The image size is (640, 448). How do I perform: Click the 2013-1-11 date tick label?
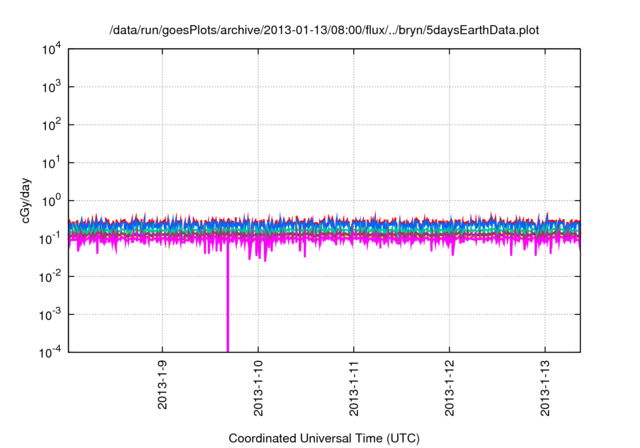tap(353, 388)
